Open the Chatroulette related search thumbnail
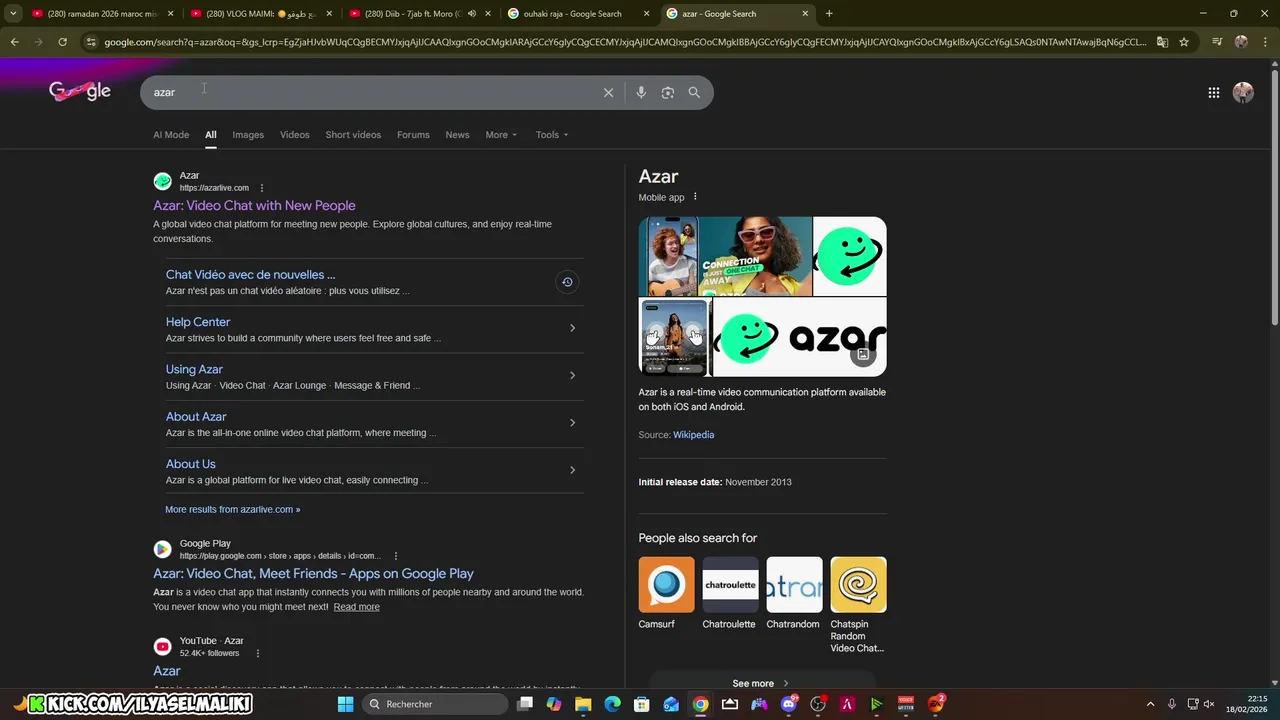Screen dimensions: 1280x720 click(730, 585)
